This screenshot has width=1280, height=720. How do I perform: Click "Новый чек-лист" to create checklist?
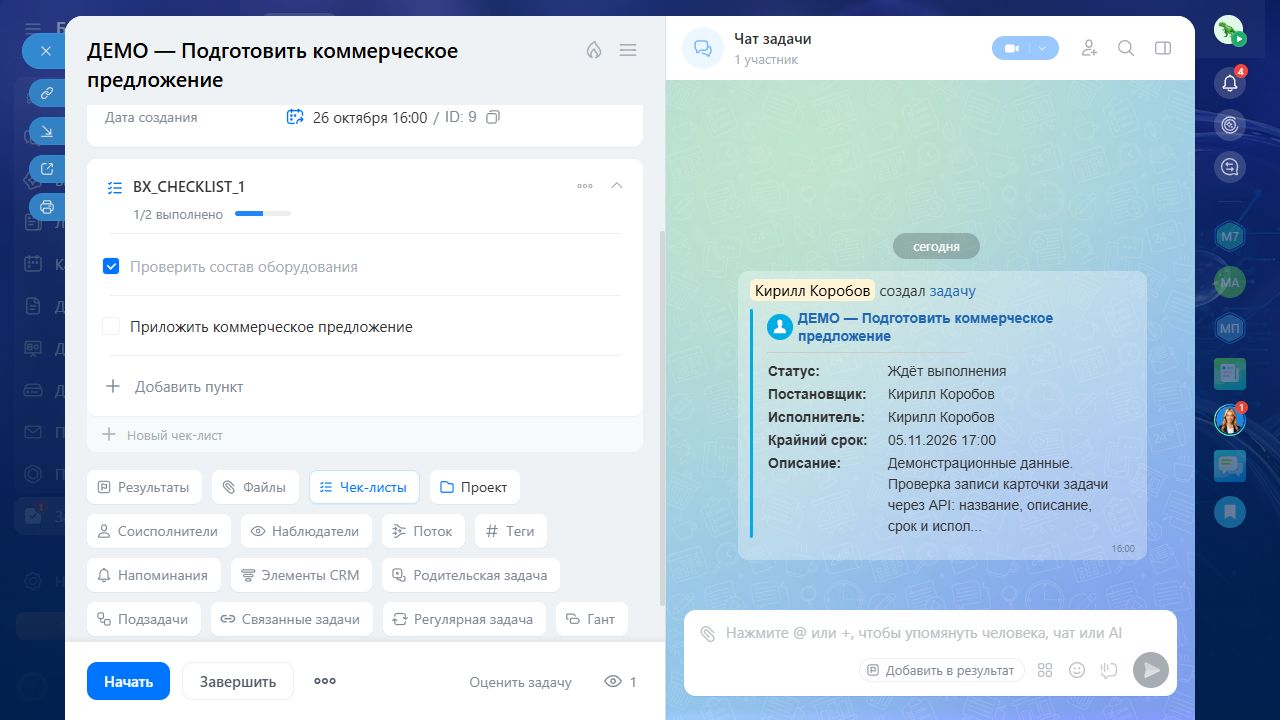[x=162, y=435]
